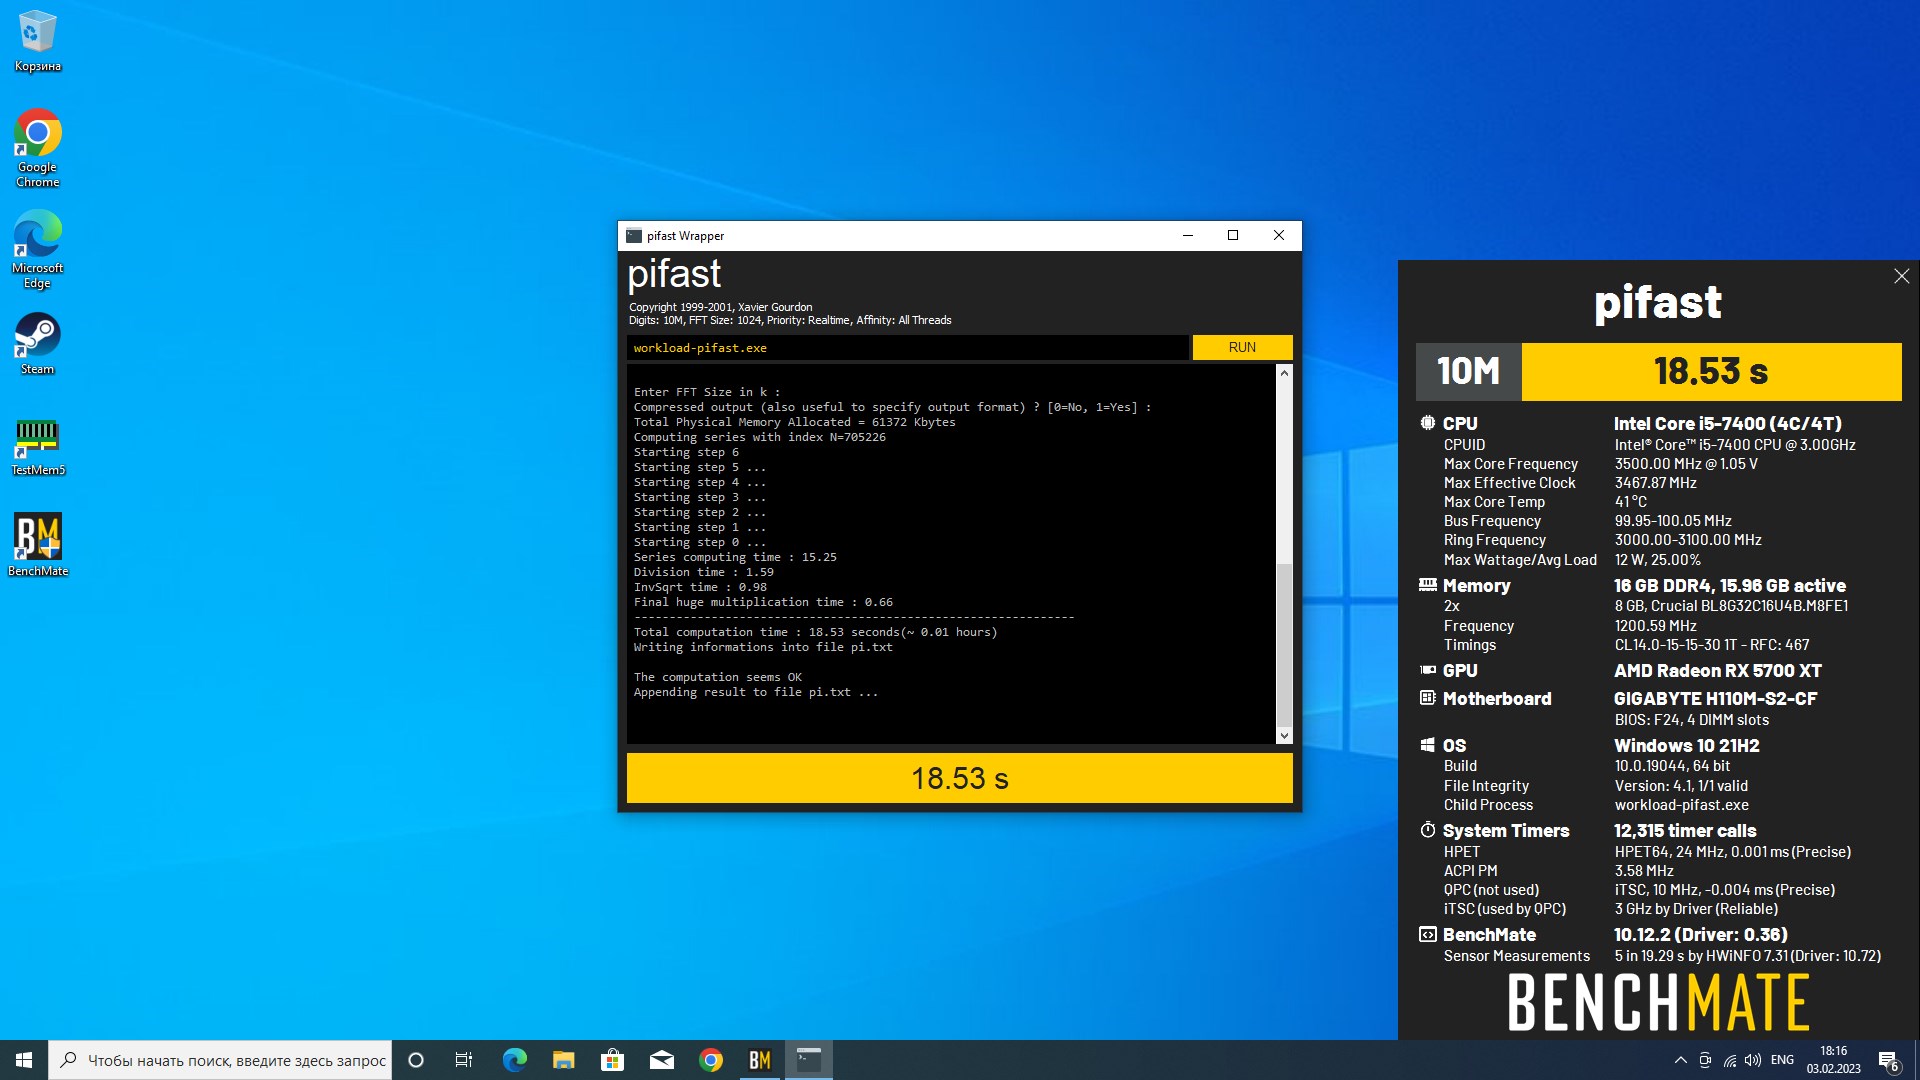This screenshot has width=1920, height=1080.
Task: Open File Explorer from the taskbar
Action: pos(563,1060)
